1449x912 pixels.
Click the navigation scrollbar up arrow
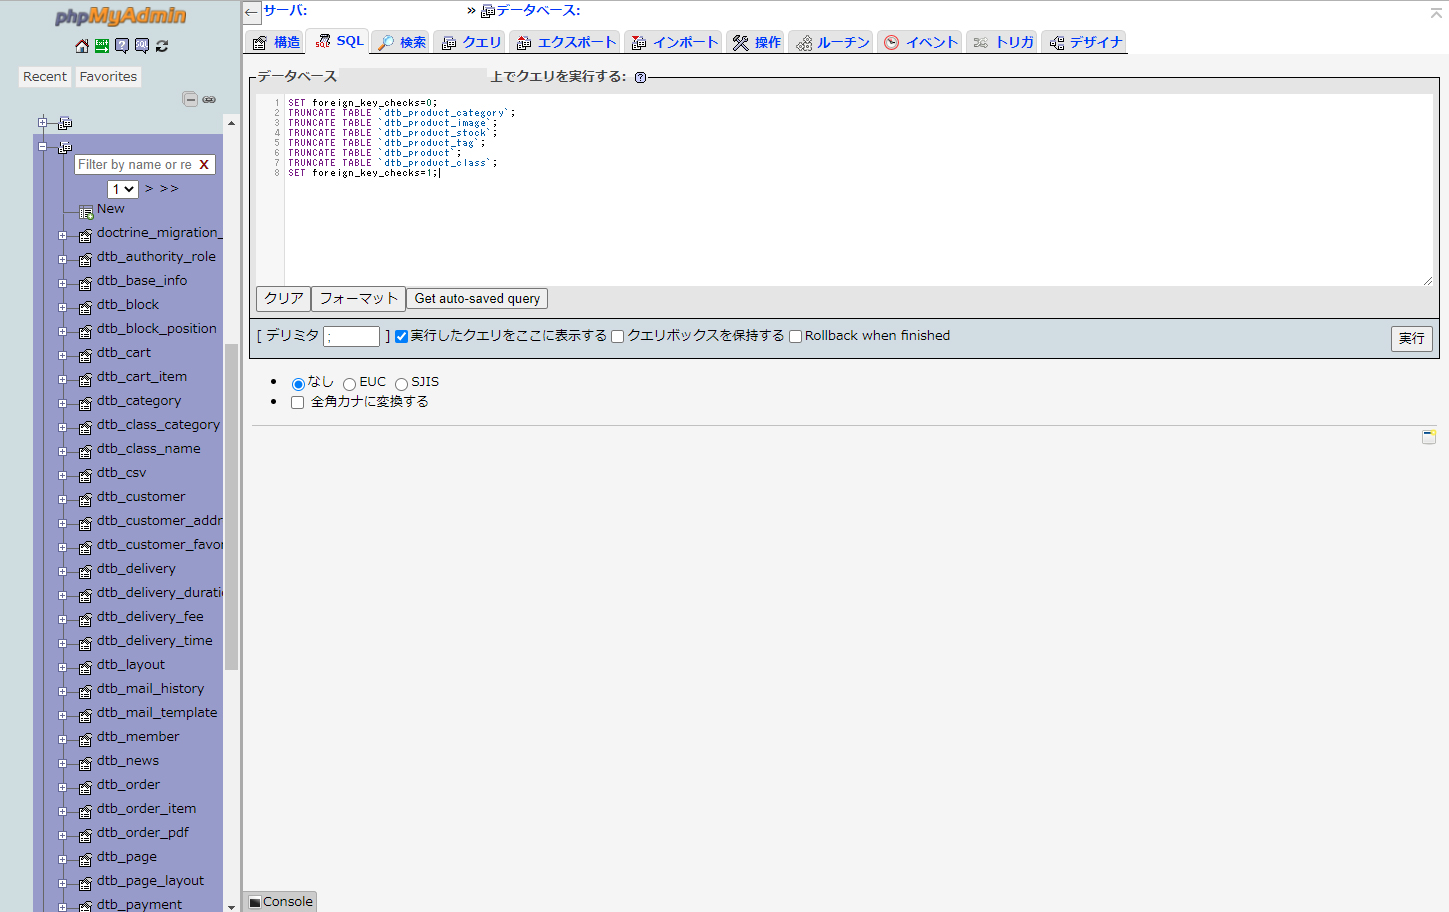click(x=232, y=123)
